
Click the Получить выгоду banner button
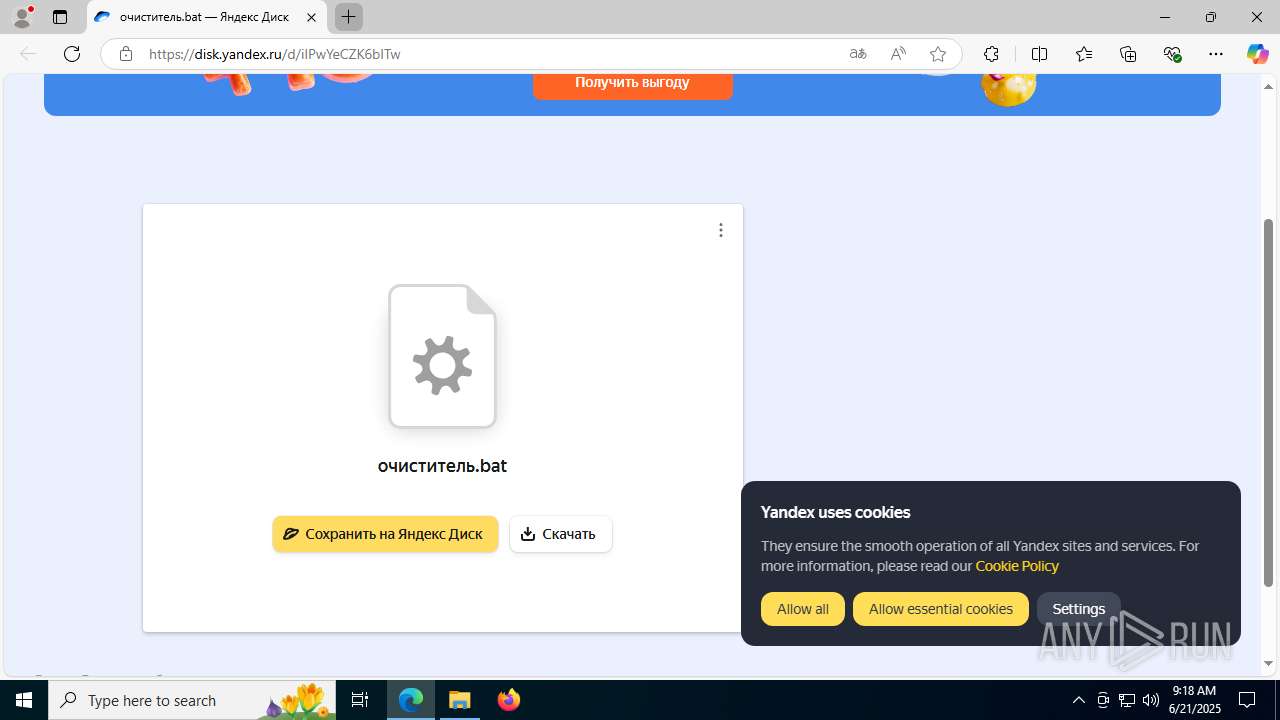632,84
